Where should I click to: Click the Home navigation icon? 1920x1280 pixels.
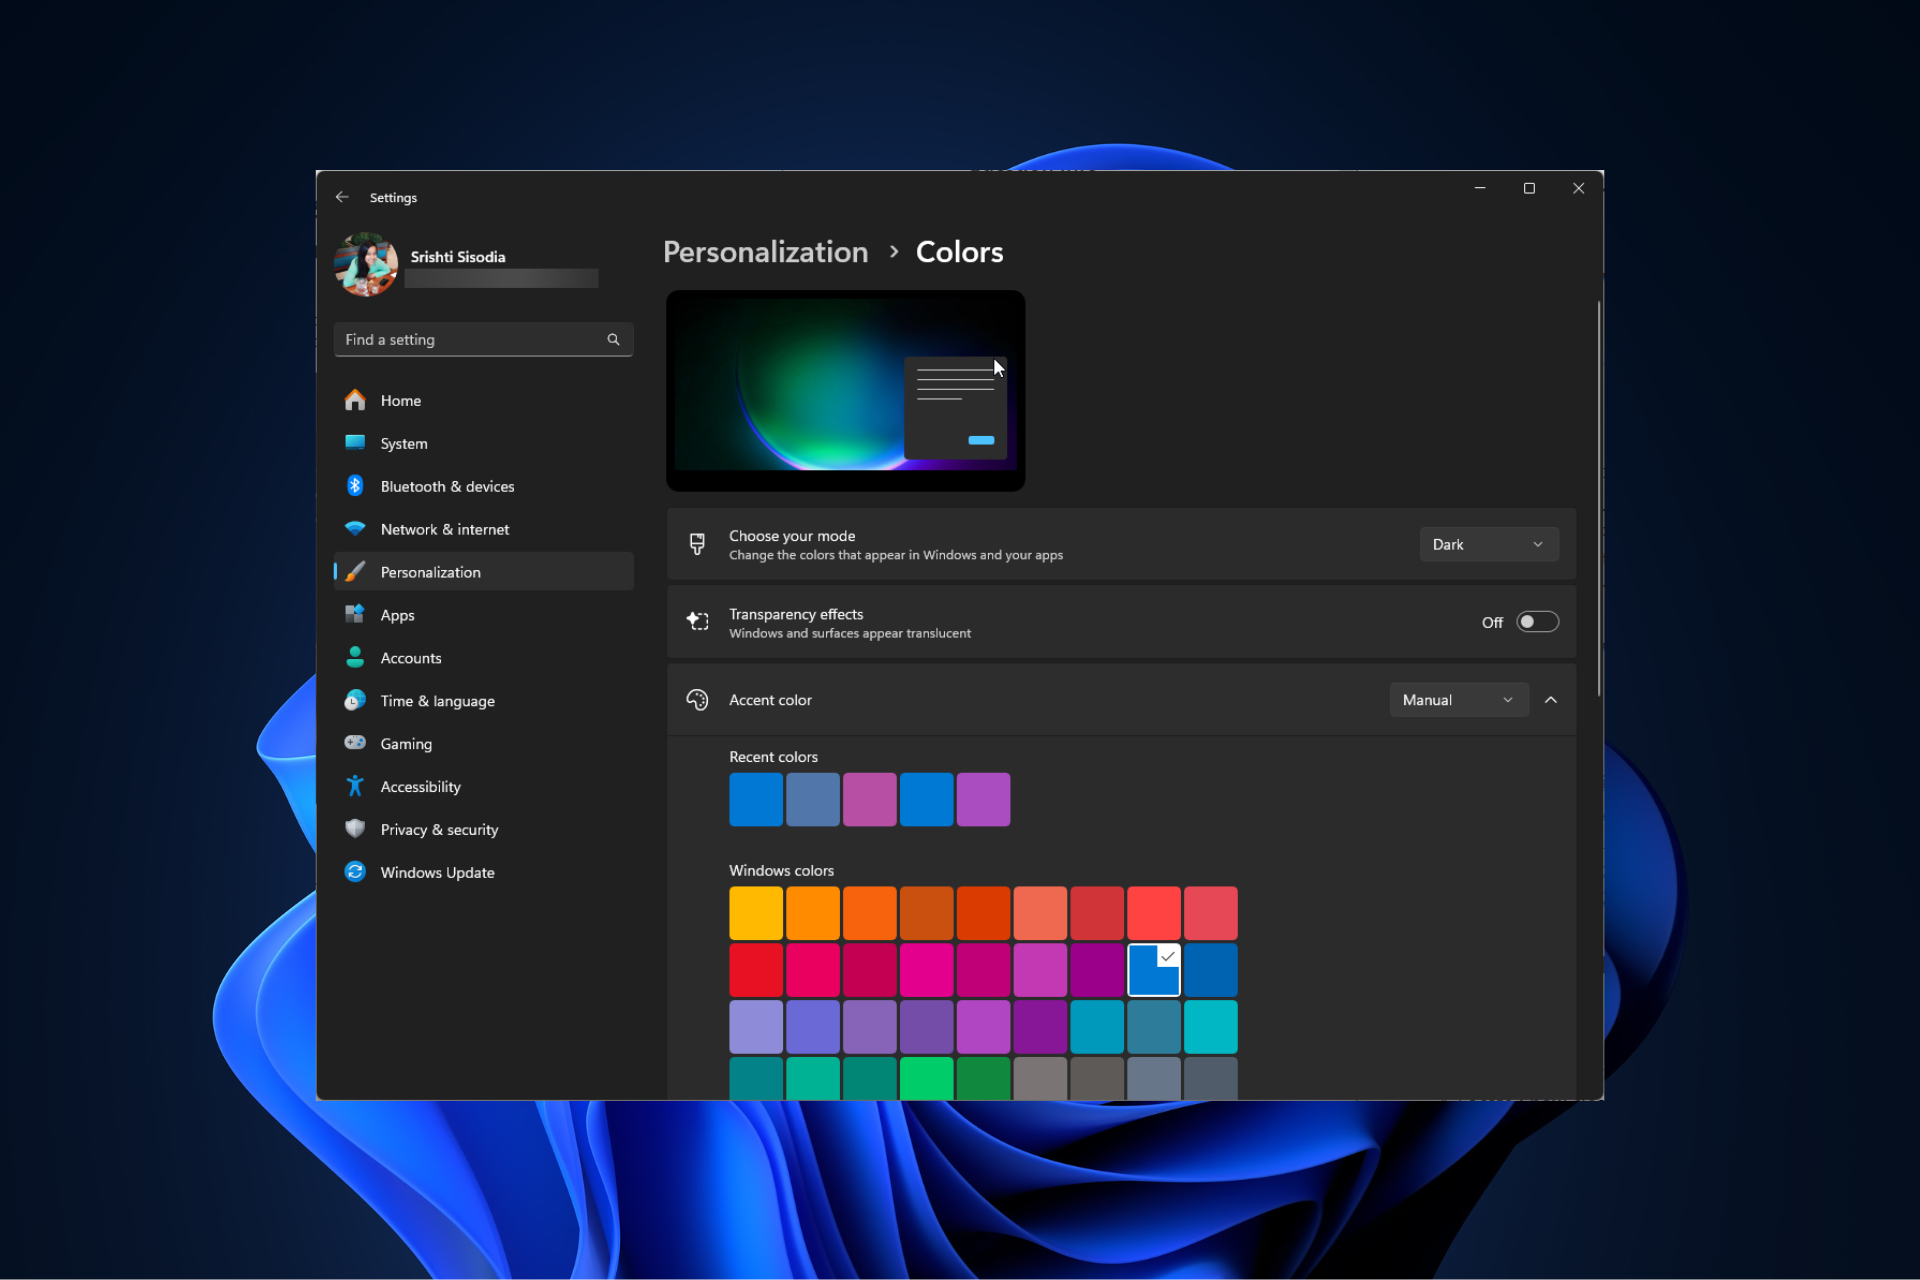pos(356,400)
